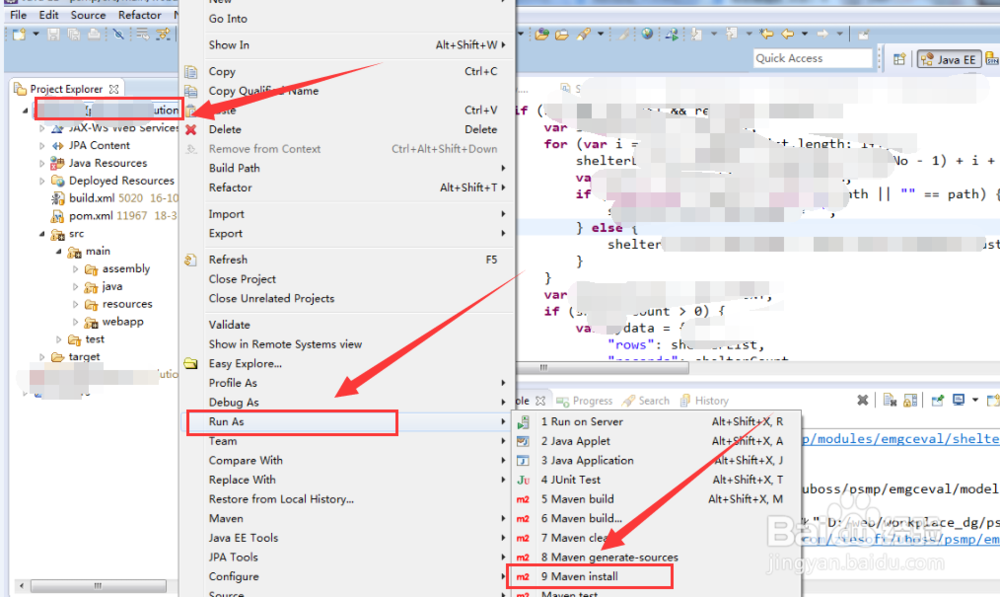This screenshot has height=597, width=1000.
Task: Select 8 Maven generate-sources option
Action: click(656, 557)
